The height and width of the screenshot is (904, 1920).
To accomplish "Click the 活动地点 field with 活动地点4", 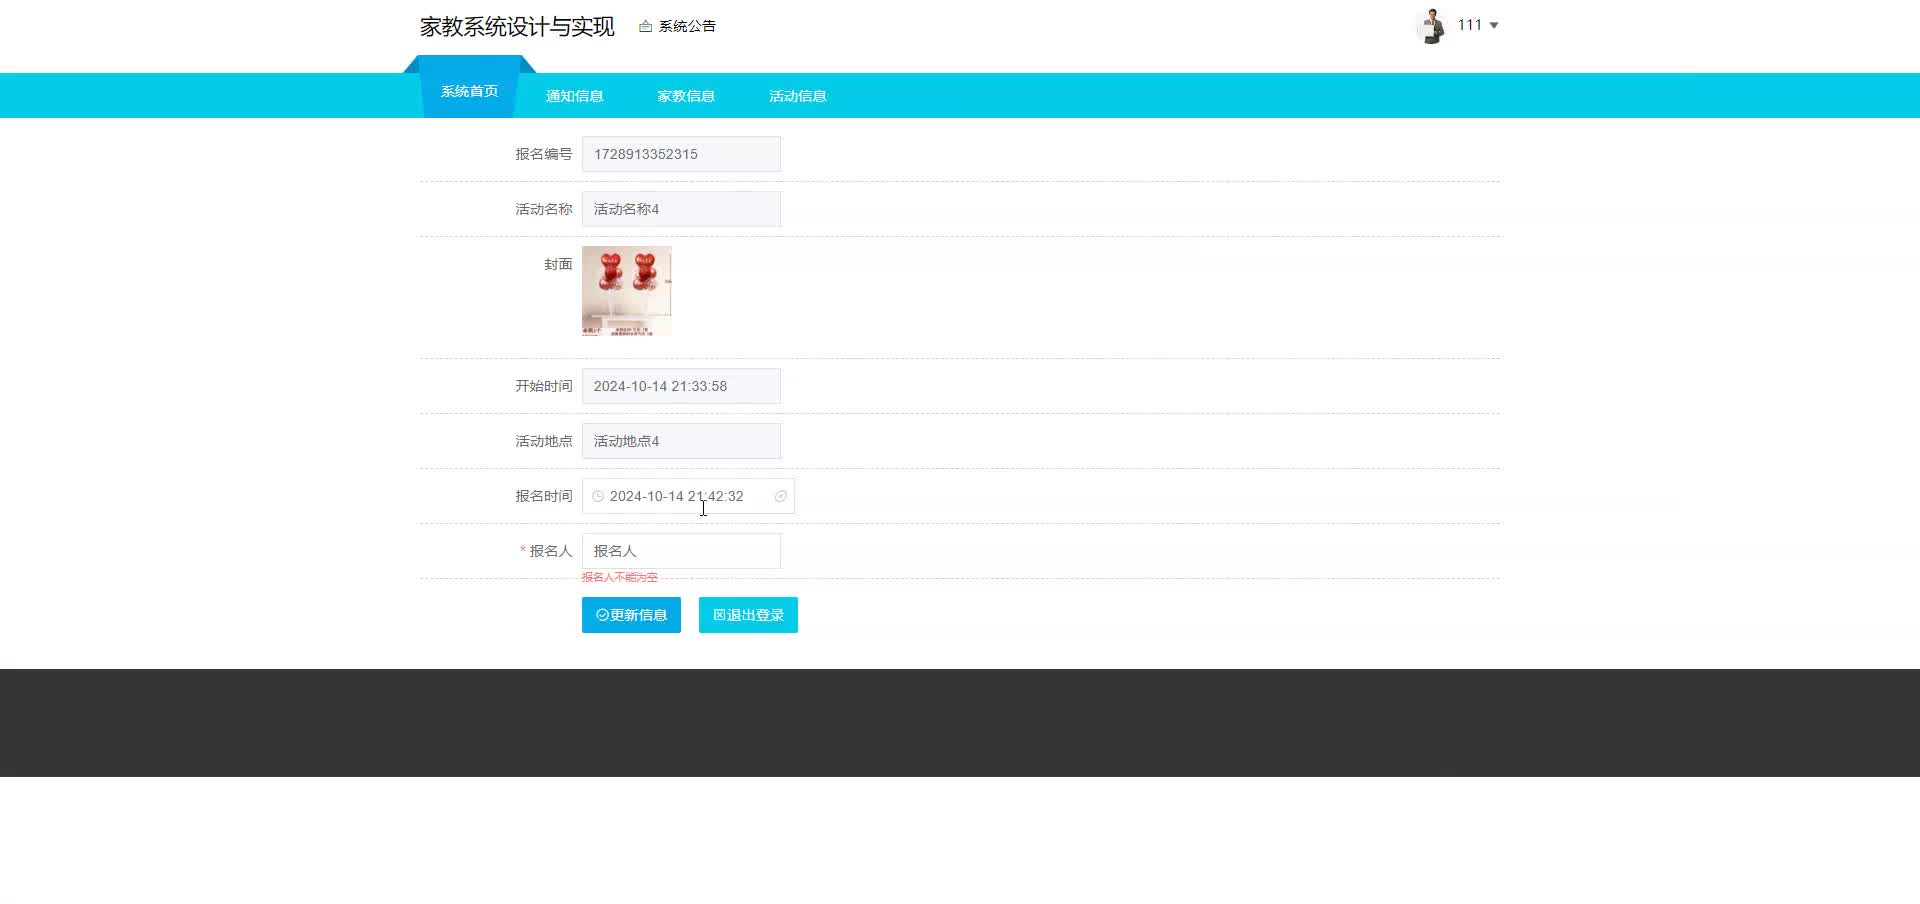I will (681, 441).
